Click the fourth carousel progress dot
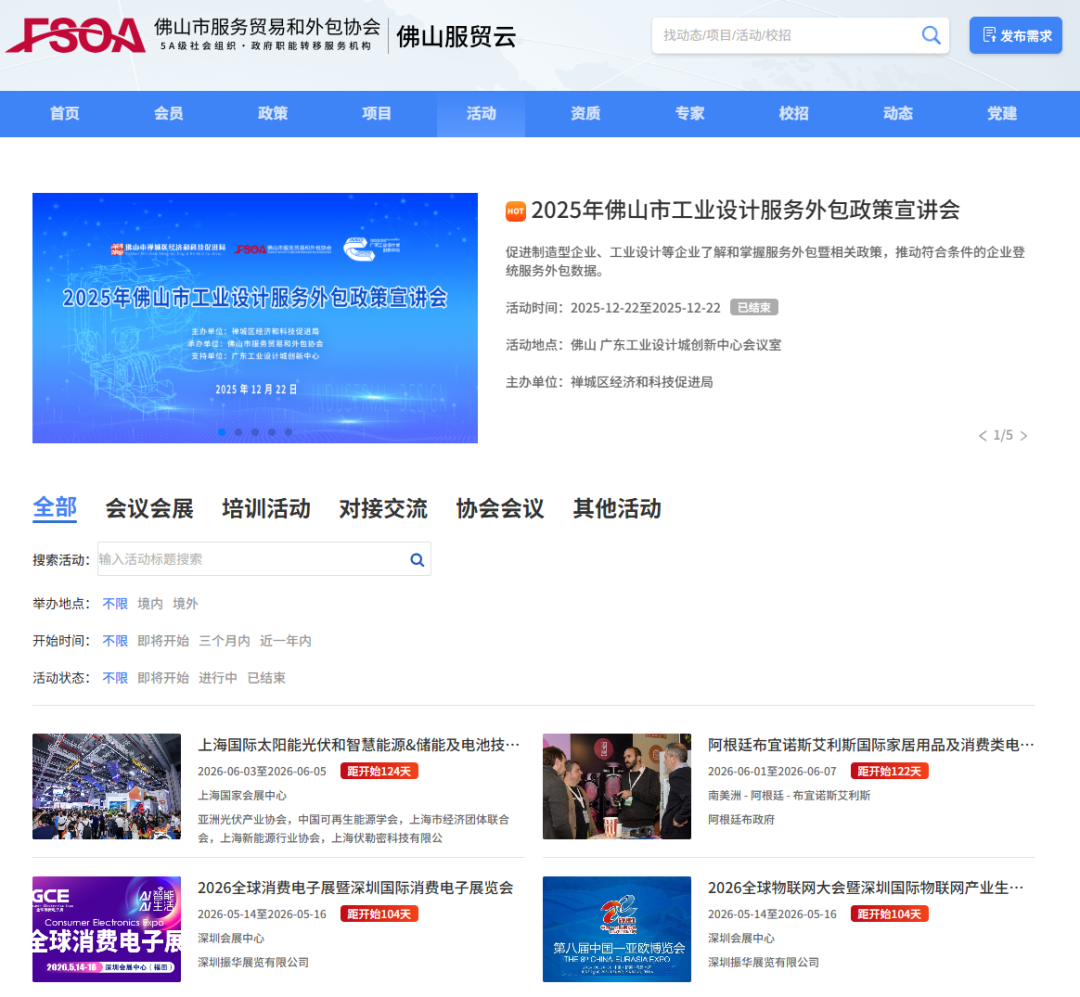The width and height of the screenshot is (1080, 997). point(272,432)
